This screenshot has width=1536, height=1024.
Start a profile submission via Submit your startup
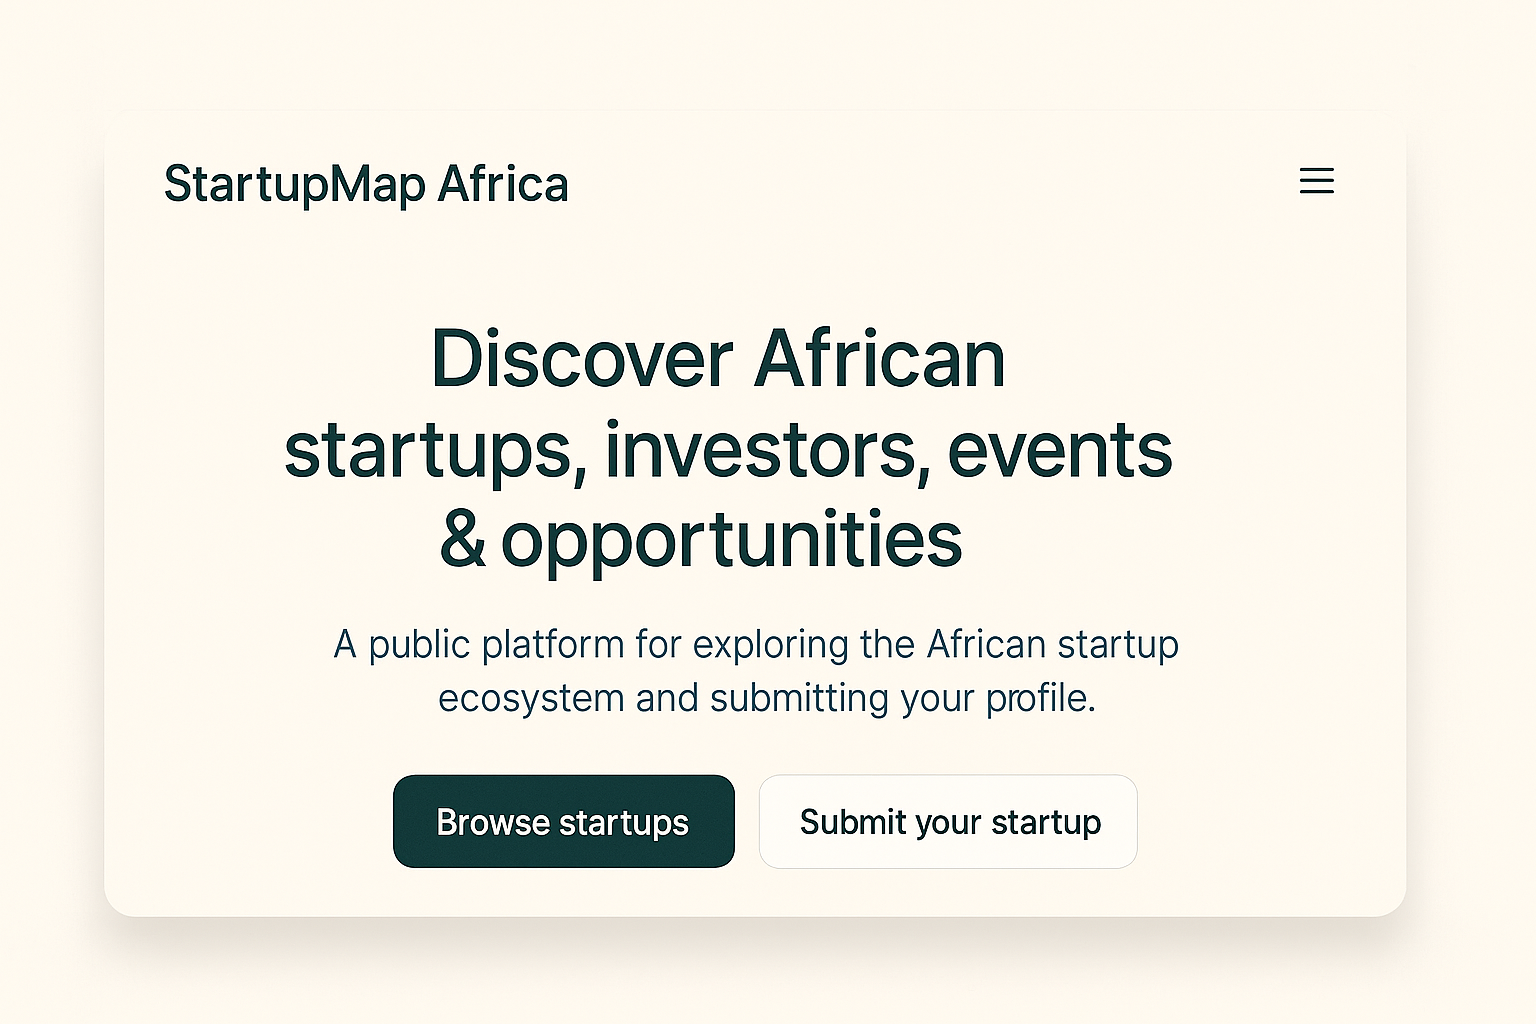point(948,821)
